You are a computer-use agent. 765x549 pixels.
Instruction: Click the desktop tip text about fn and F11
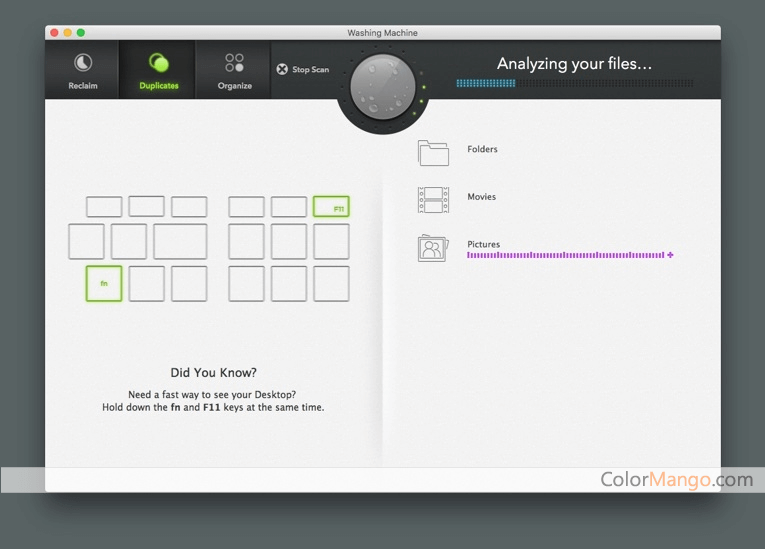(x=213, y=401)
